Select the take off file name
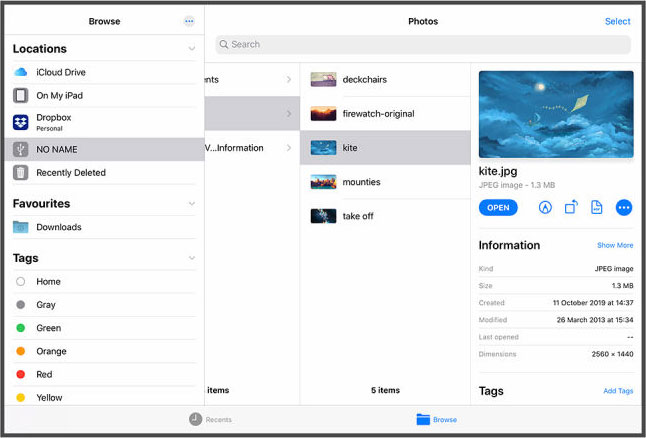 click(358, 216)
